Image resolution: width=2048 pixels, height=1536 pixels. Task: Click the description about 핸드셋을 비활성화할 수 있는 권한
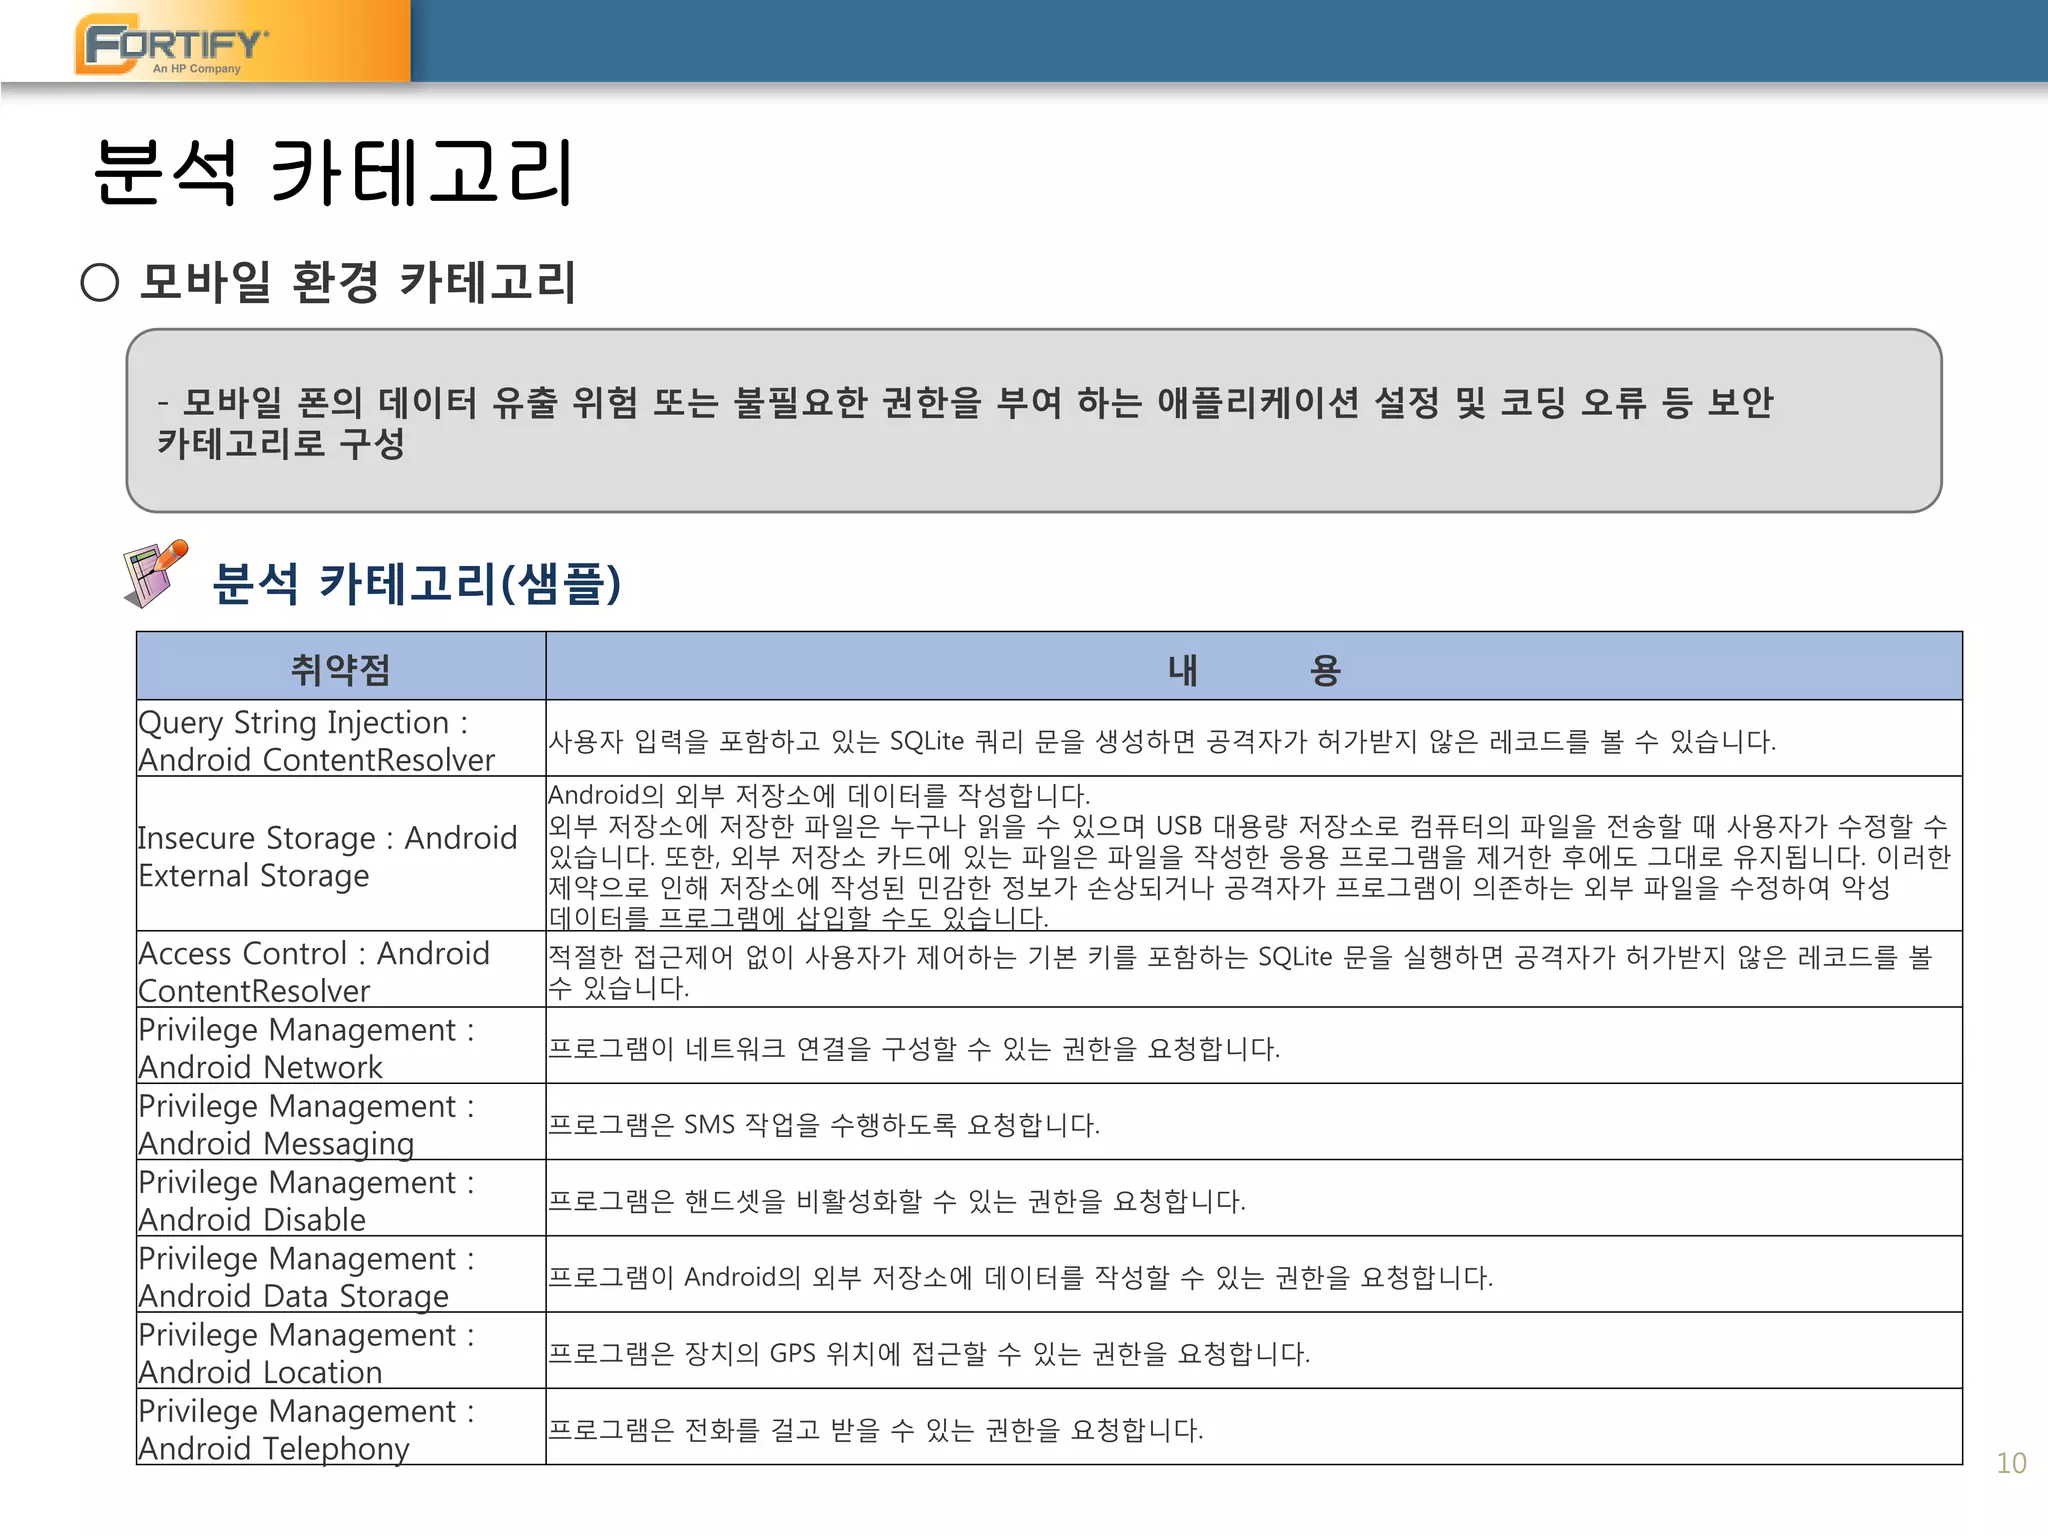pos(1254,1198)
